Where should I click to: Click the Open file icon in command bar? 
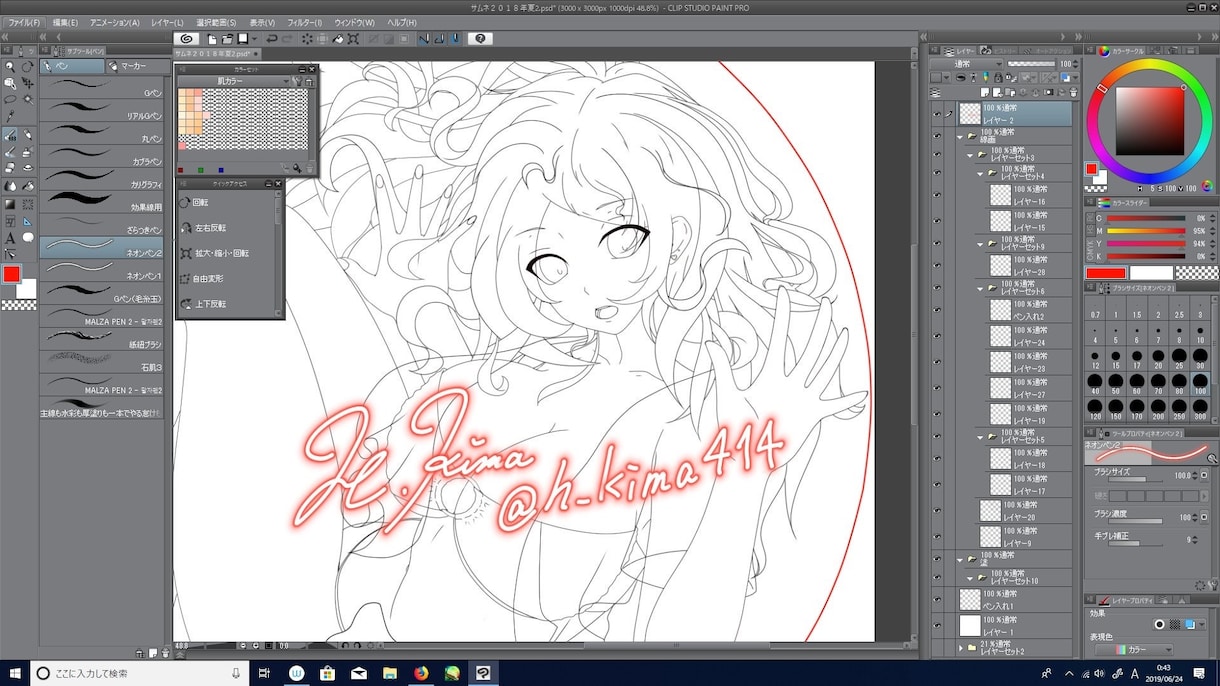coord(228,39)
